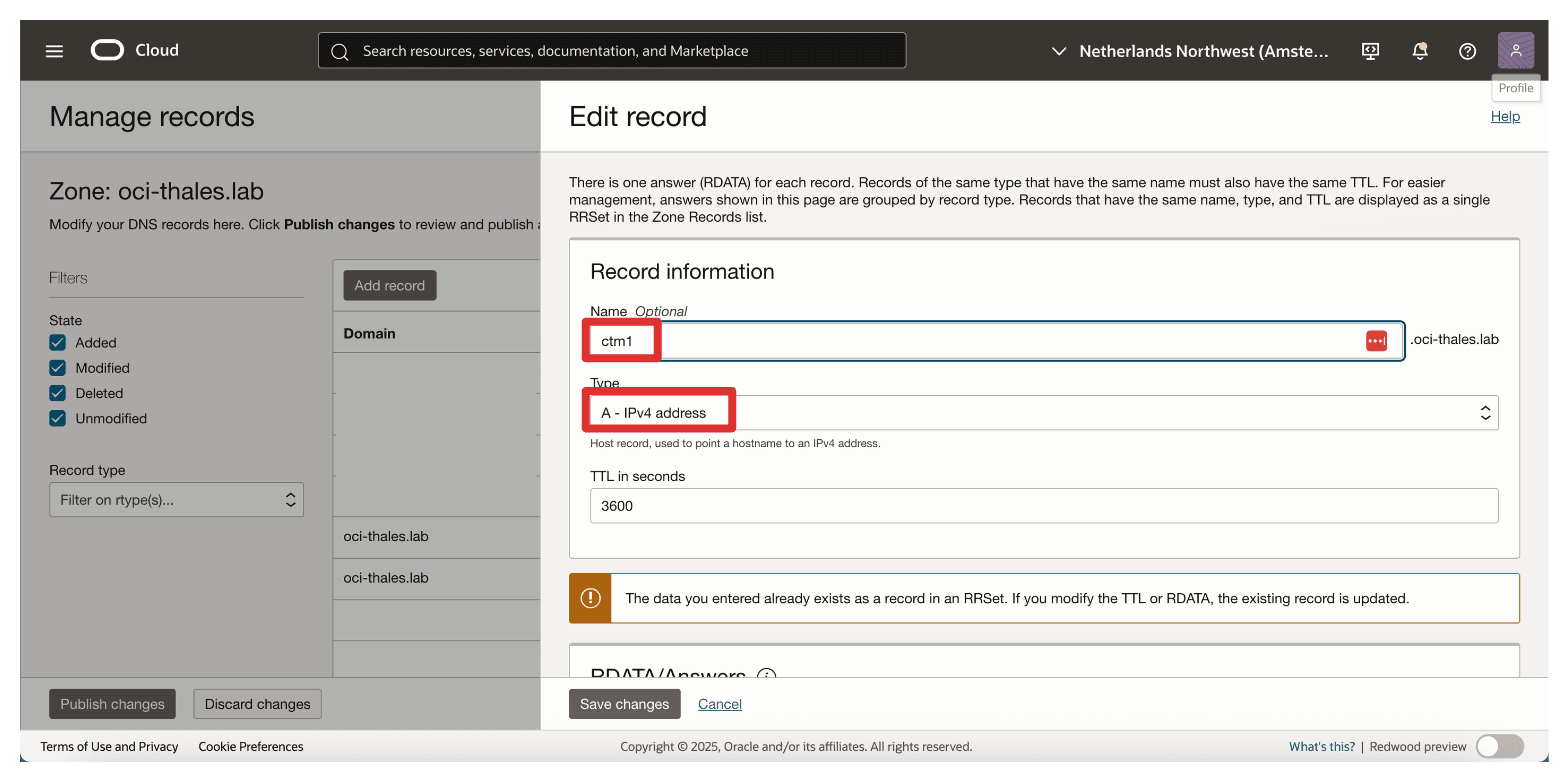The height and width of the screenshot is (782, 1568).
Task: Uncheck the Unmodified state filter
Action: click(x=58, y=418)
